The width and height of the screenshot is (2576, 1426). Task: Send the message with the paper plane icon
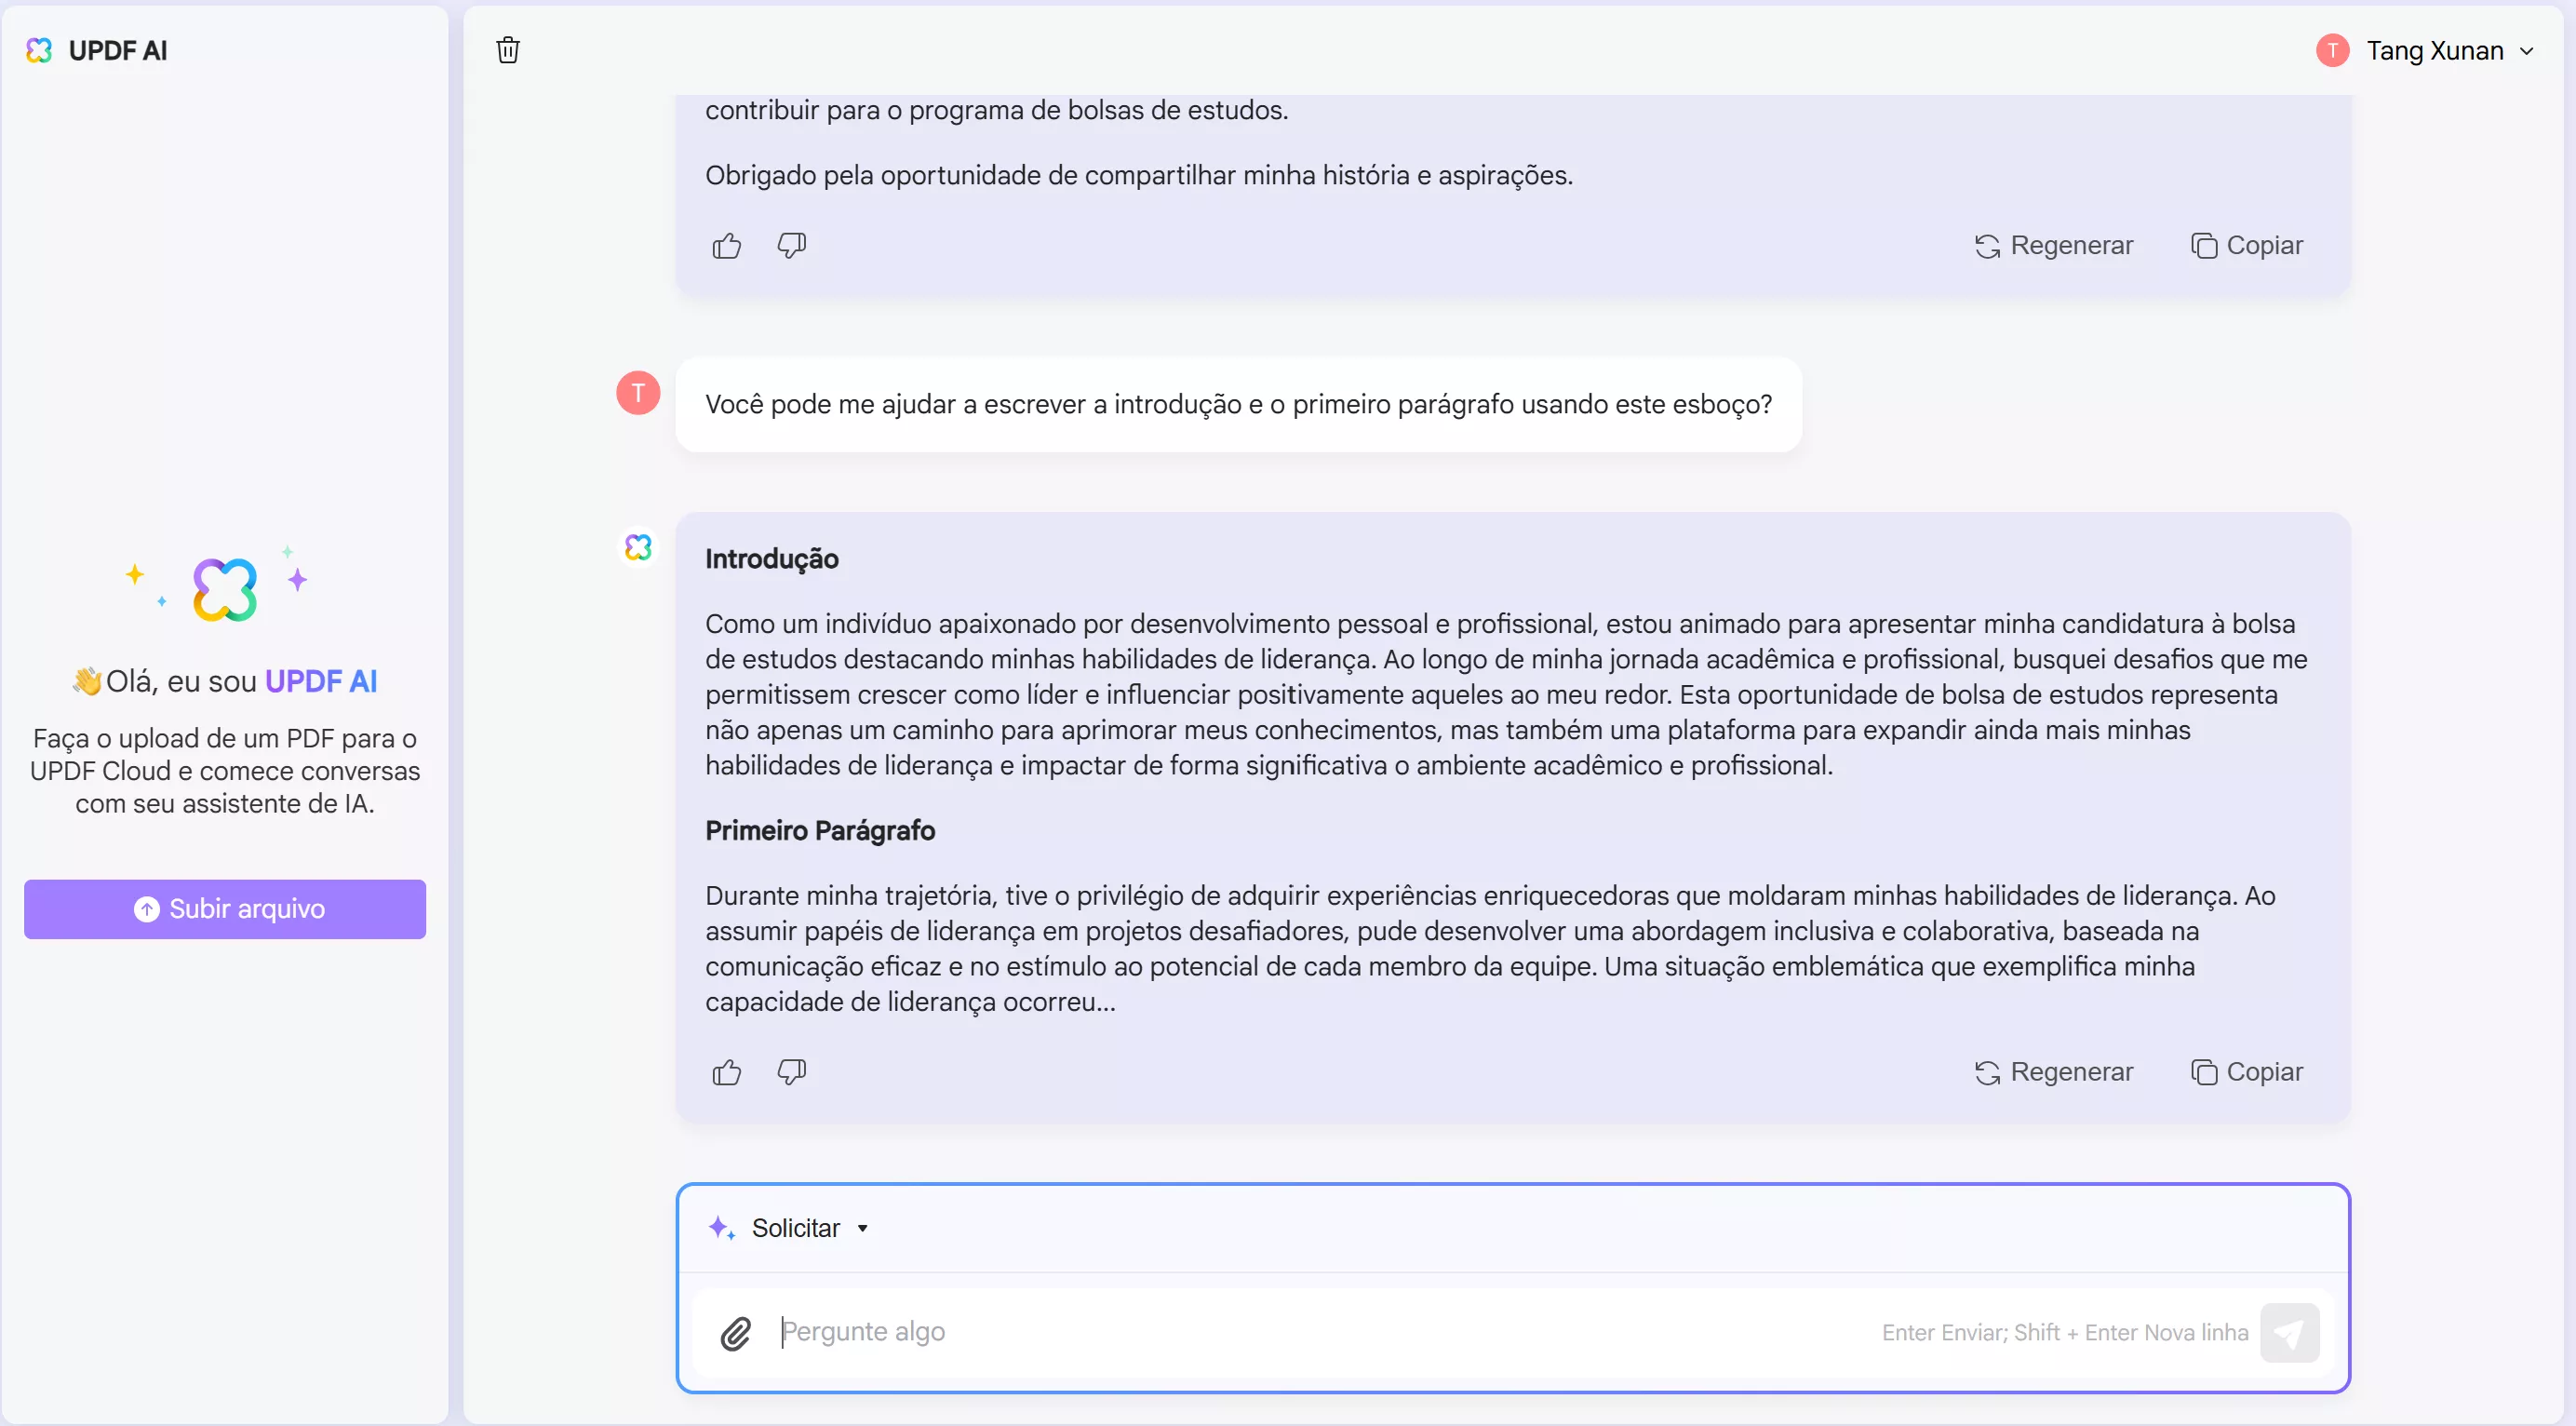pos(2292,1332)
